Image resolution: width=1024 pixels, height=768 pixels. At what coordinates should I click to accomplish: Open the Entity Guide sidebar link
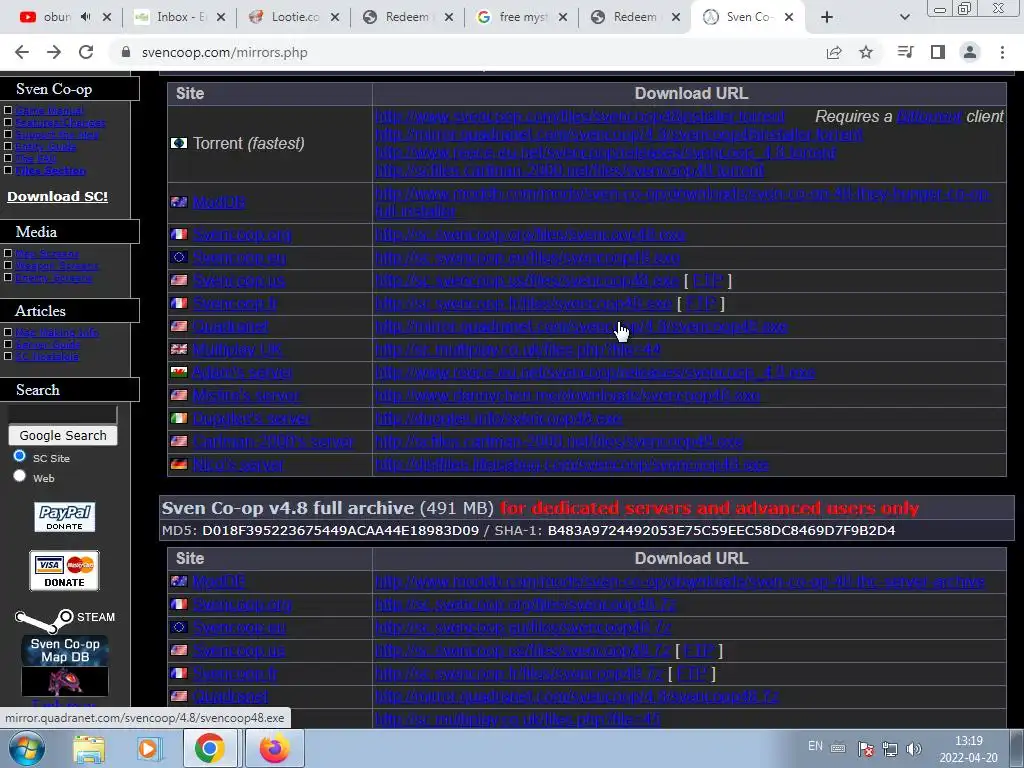coord(46,146)
